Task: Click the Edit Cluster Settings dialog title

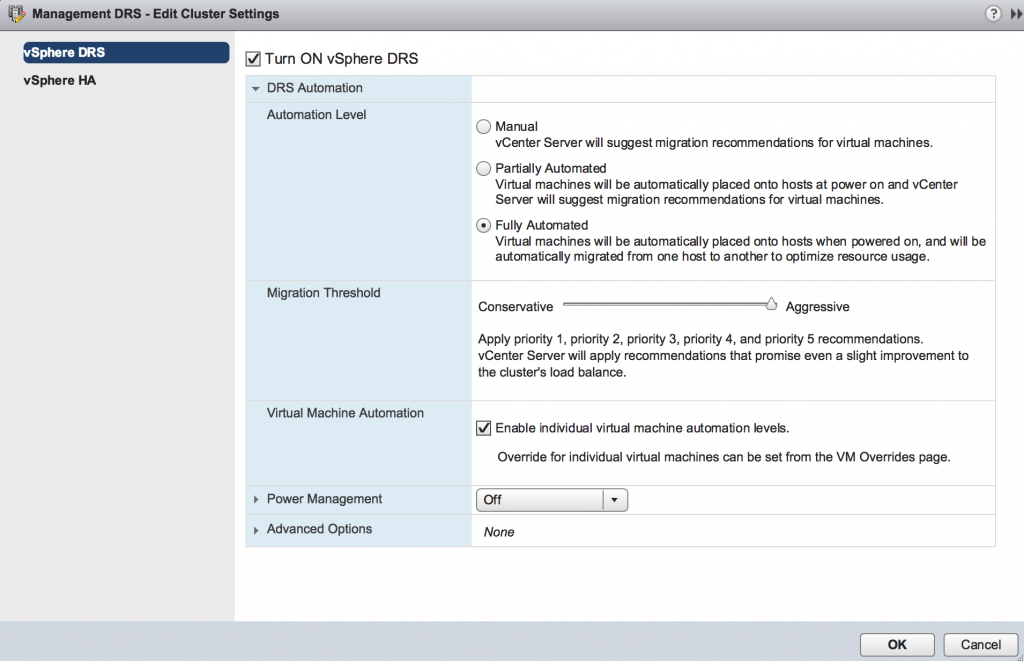Action: coord(156,14)
